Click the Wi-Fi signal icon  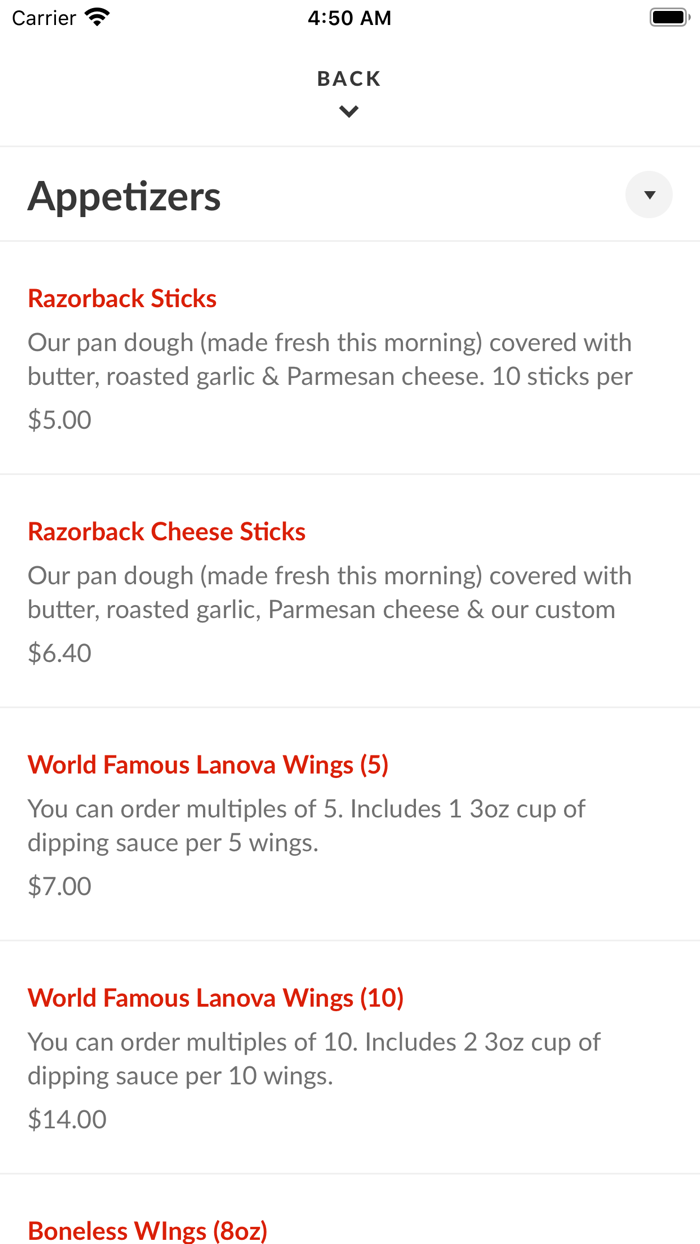tap(95, 16)
